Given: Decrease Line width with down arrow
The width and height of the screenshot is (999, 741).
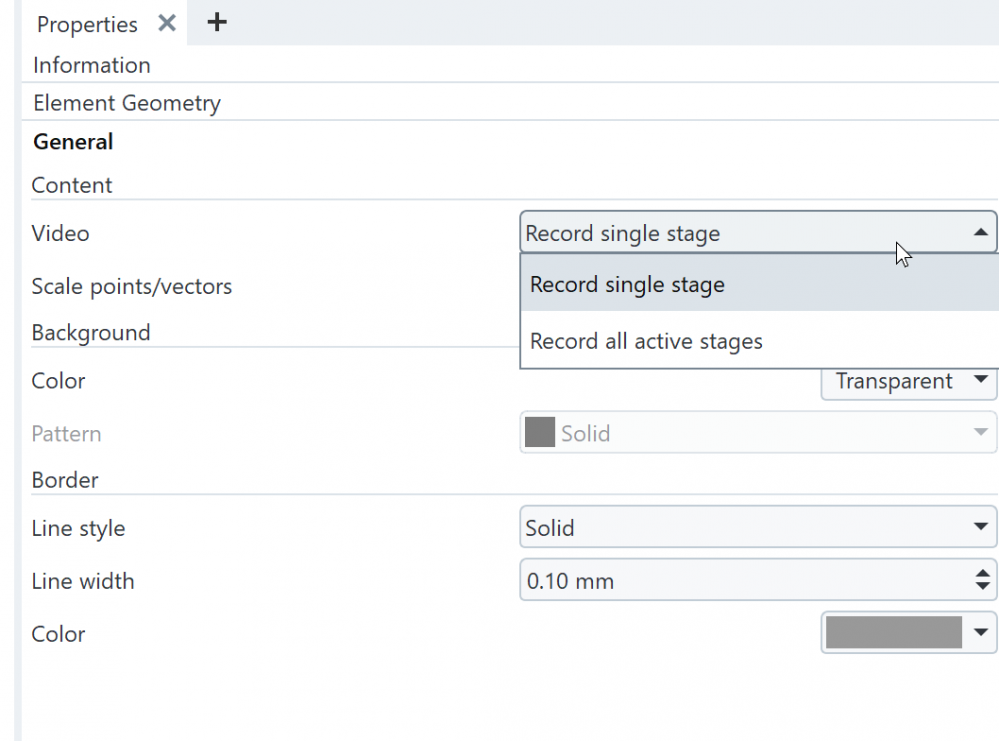Looking at the screenshot, I should point(983,588).
